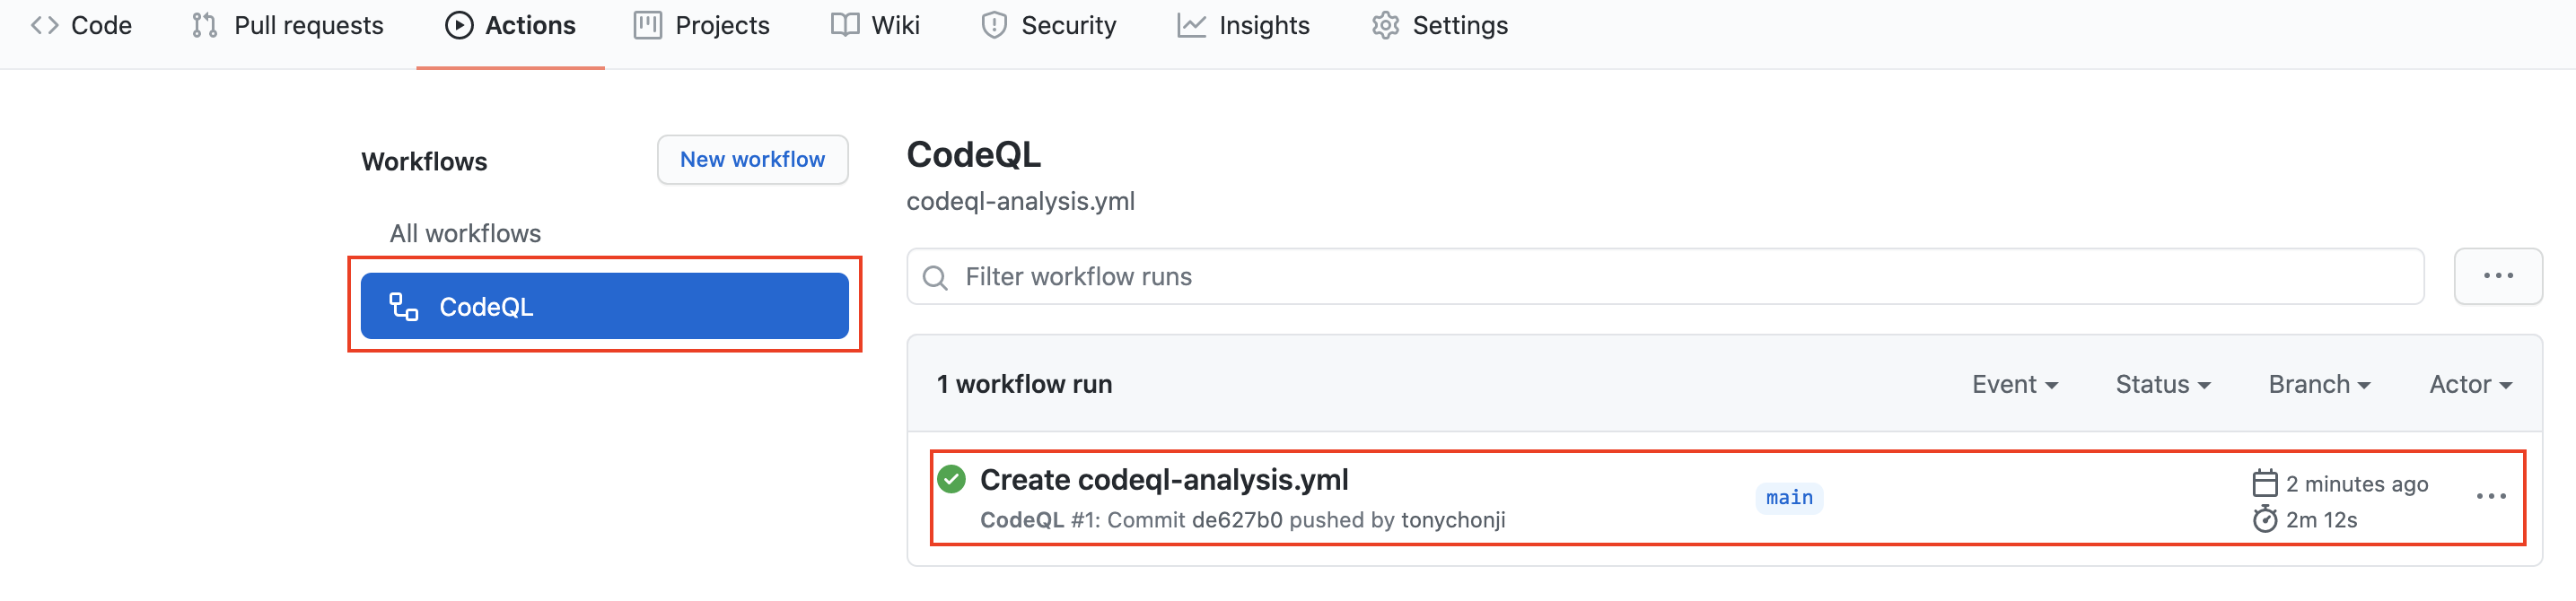This screenshot has width=2576, height=601.
Task: Click the Pull requests branch icon
Action: pos(204,26)
